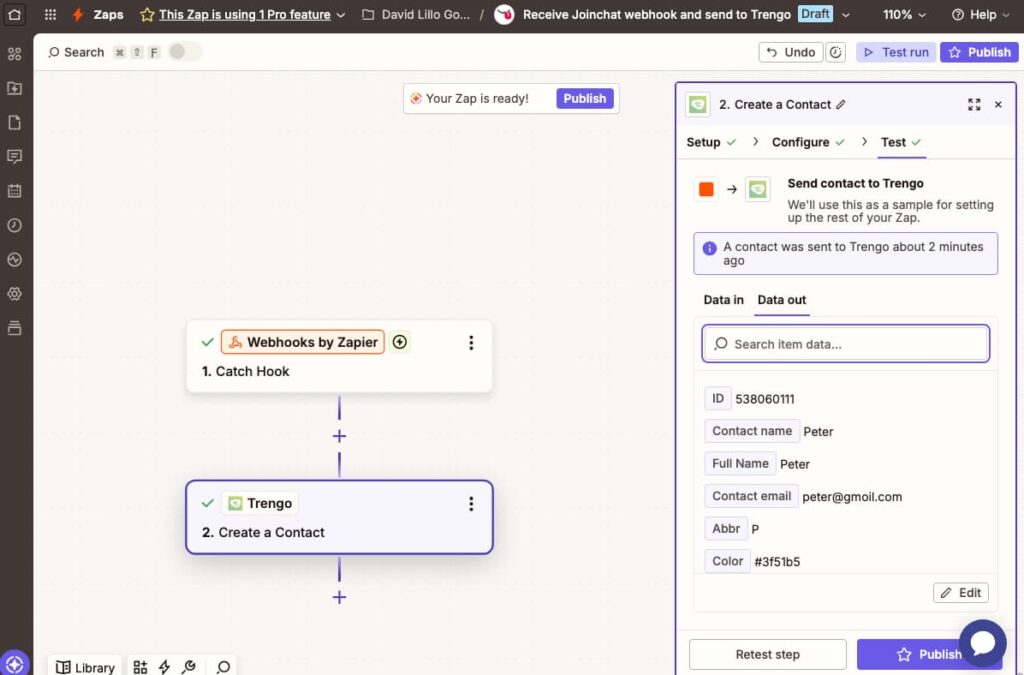Viewport: 1024px width, 675px height.
Task: Click the Test run button
Action: (895, 52)
